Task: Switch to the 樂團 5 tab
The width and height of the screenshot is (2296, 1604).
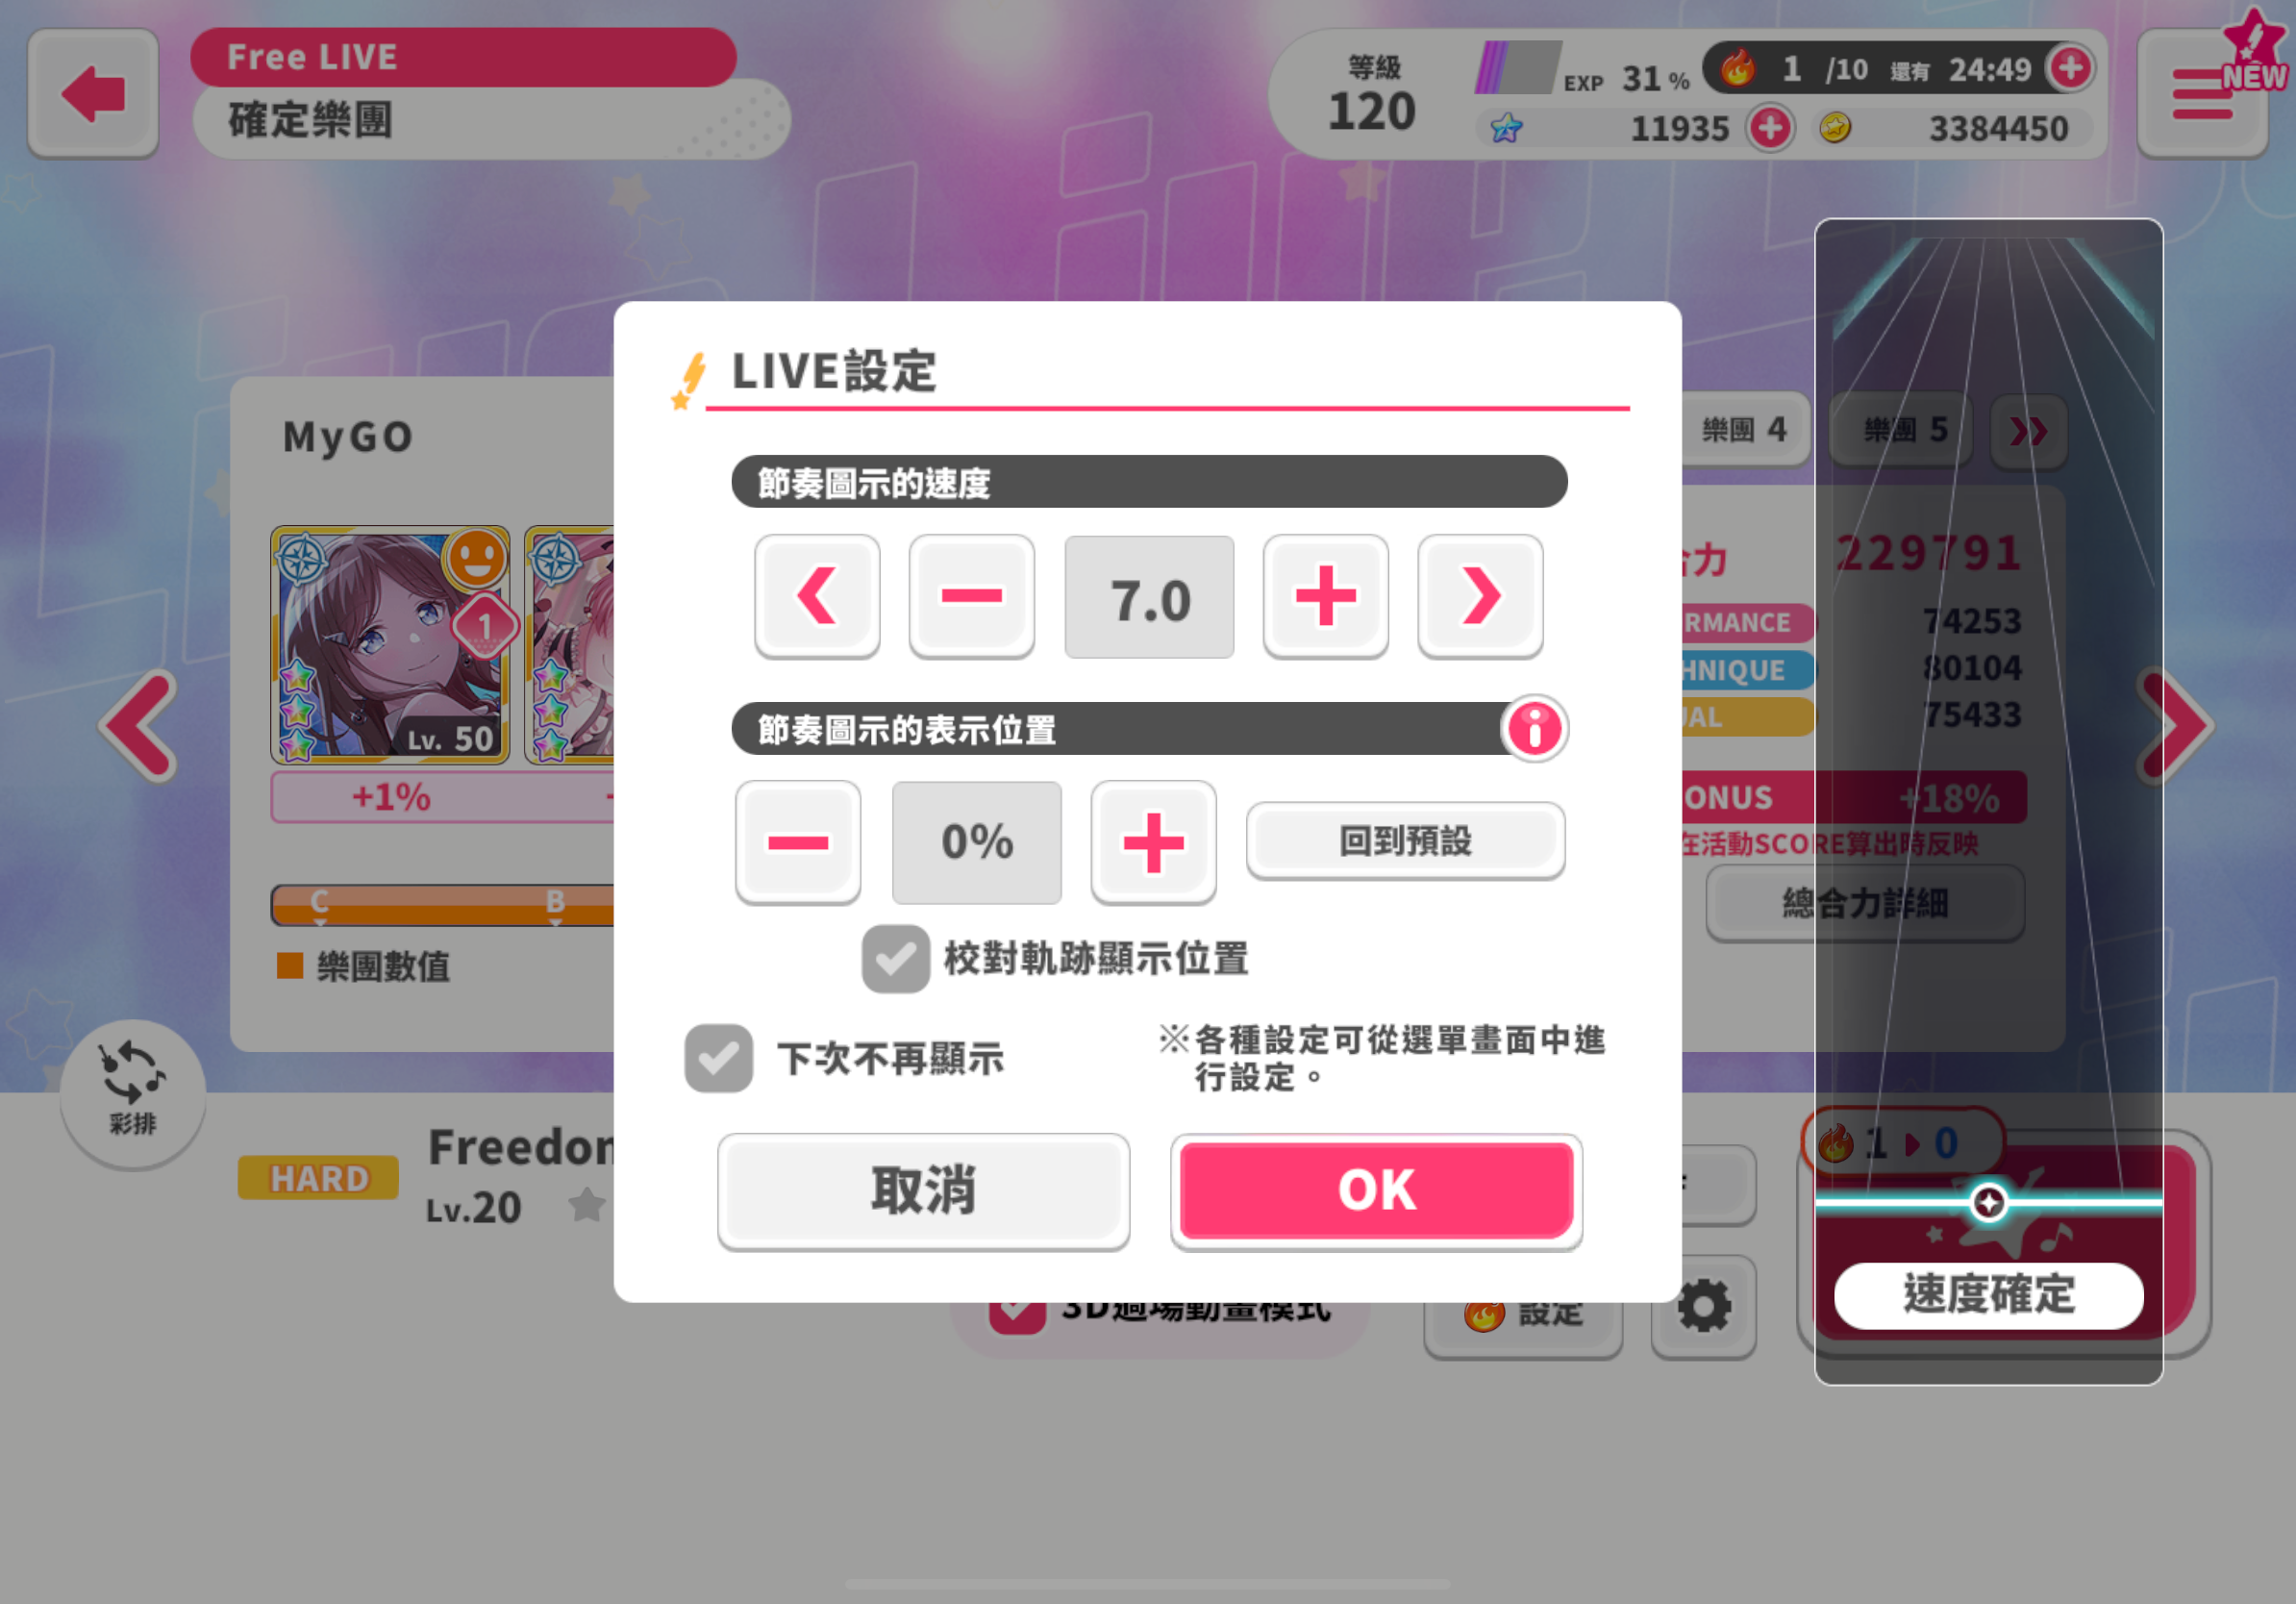Action: click(1903, 430)
